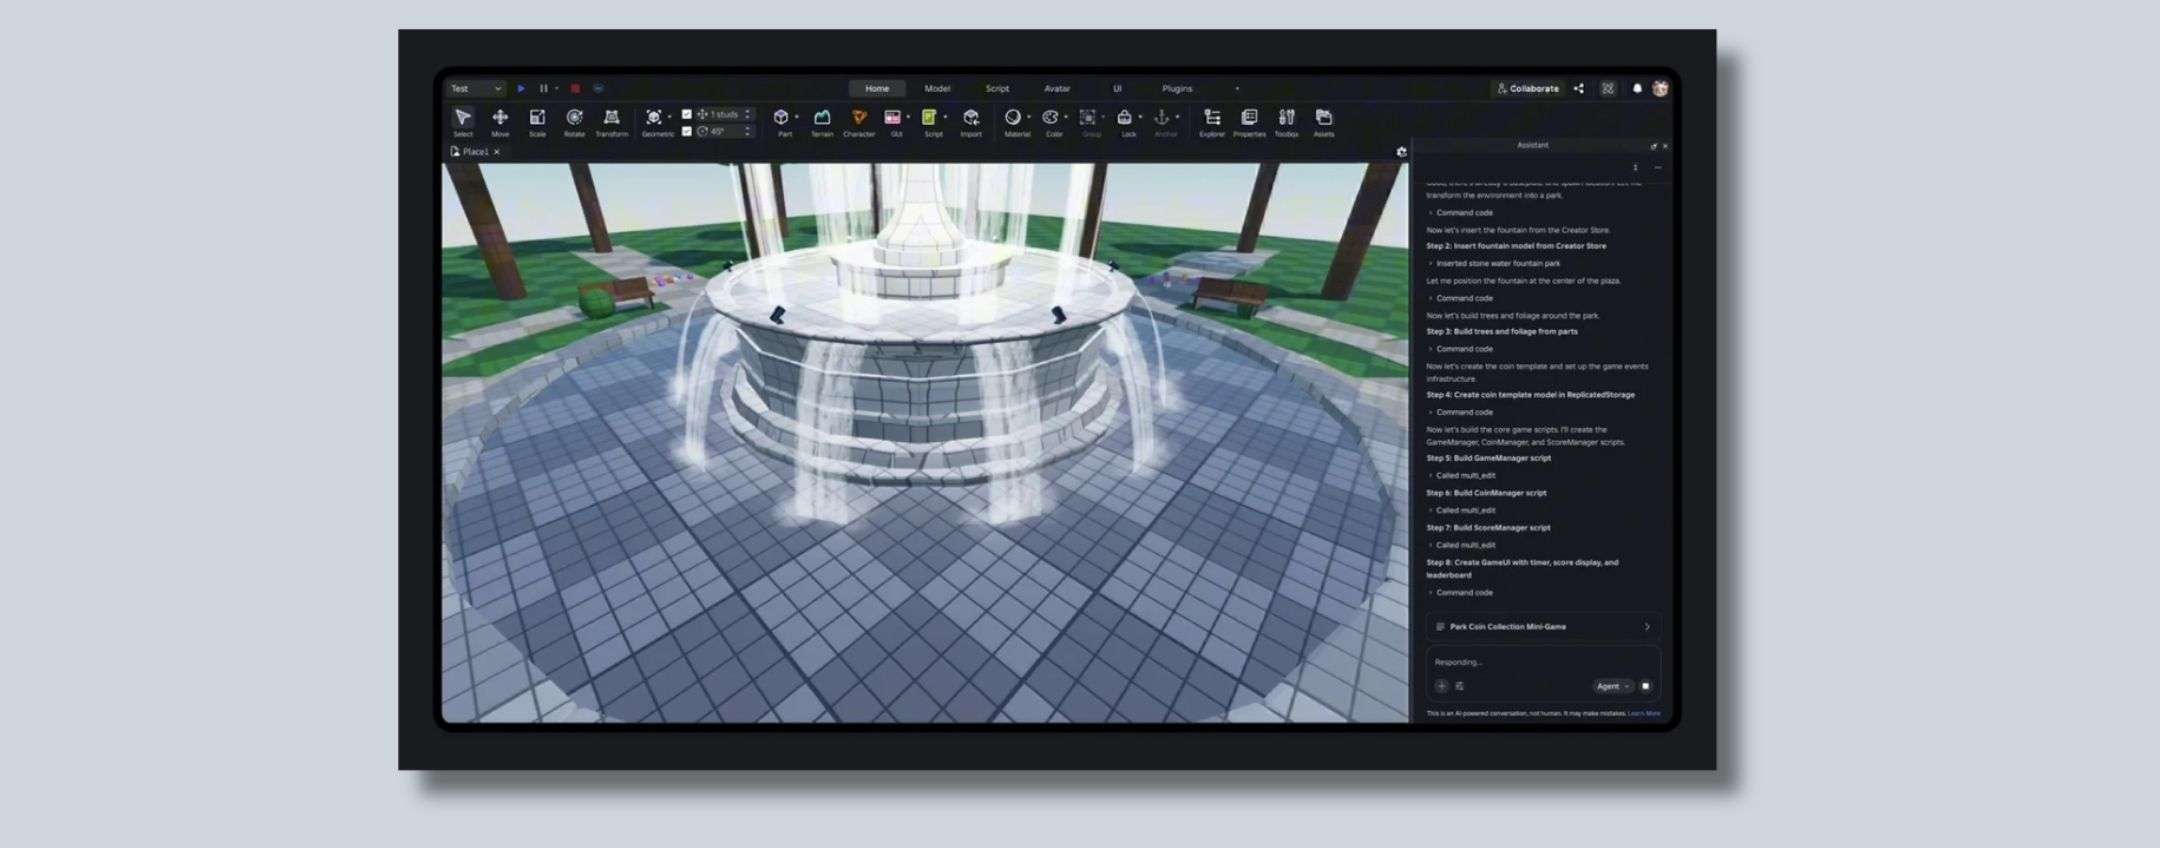Image resolution: width=2160 pixels, height=848 pixels.
Task: Activate the Rotate tool
Action: (574, 122)
